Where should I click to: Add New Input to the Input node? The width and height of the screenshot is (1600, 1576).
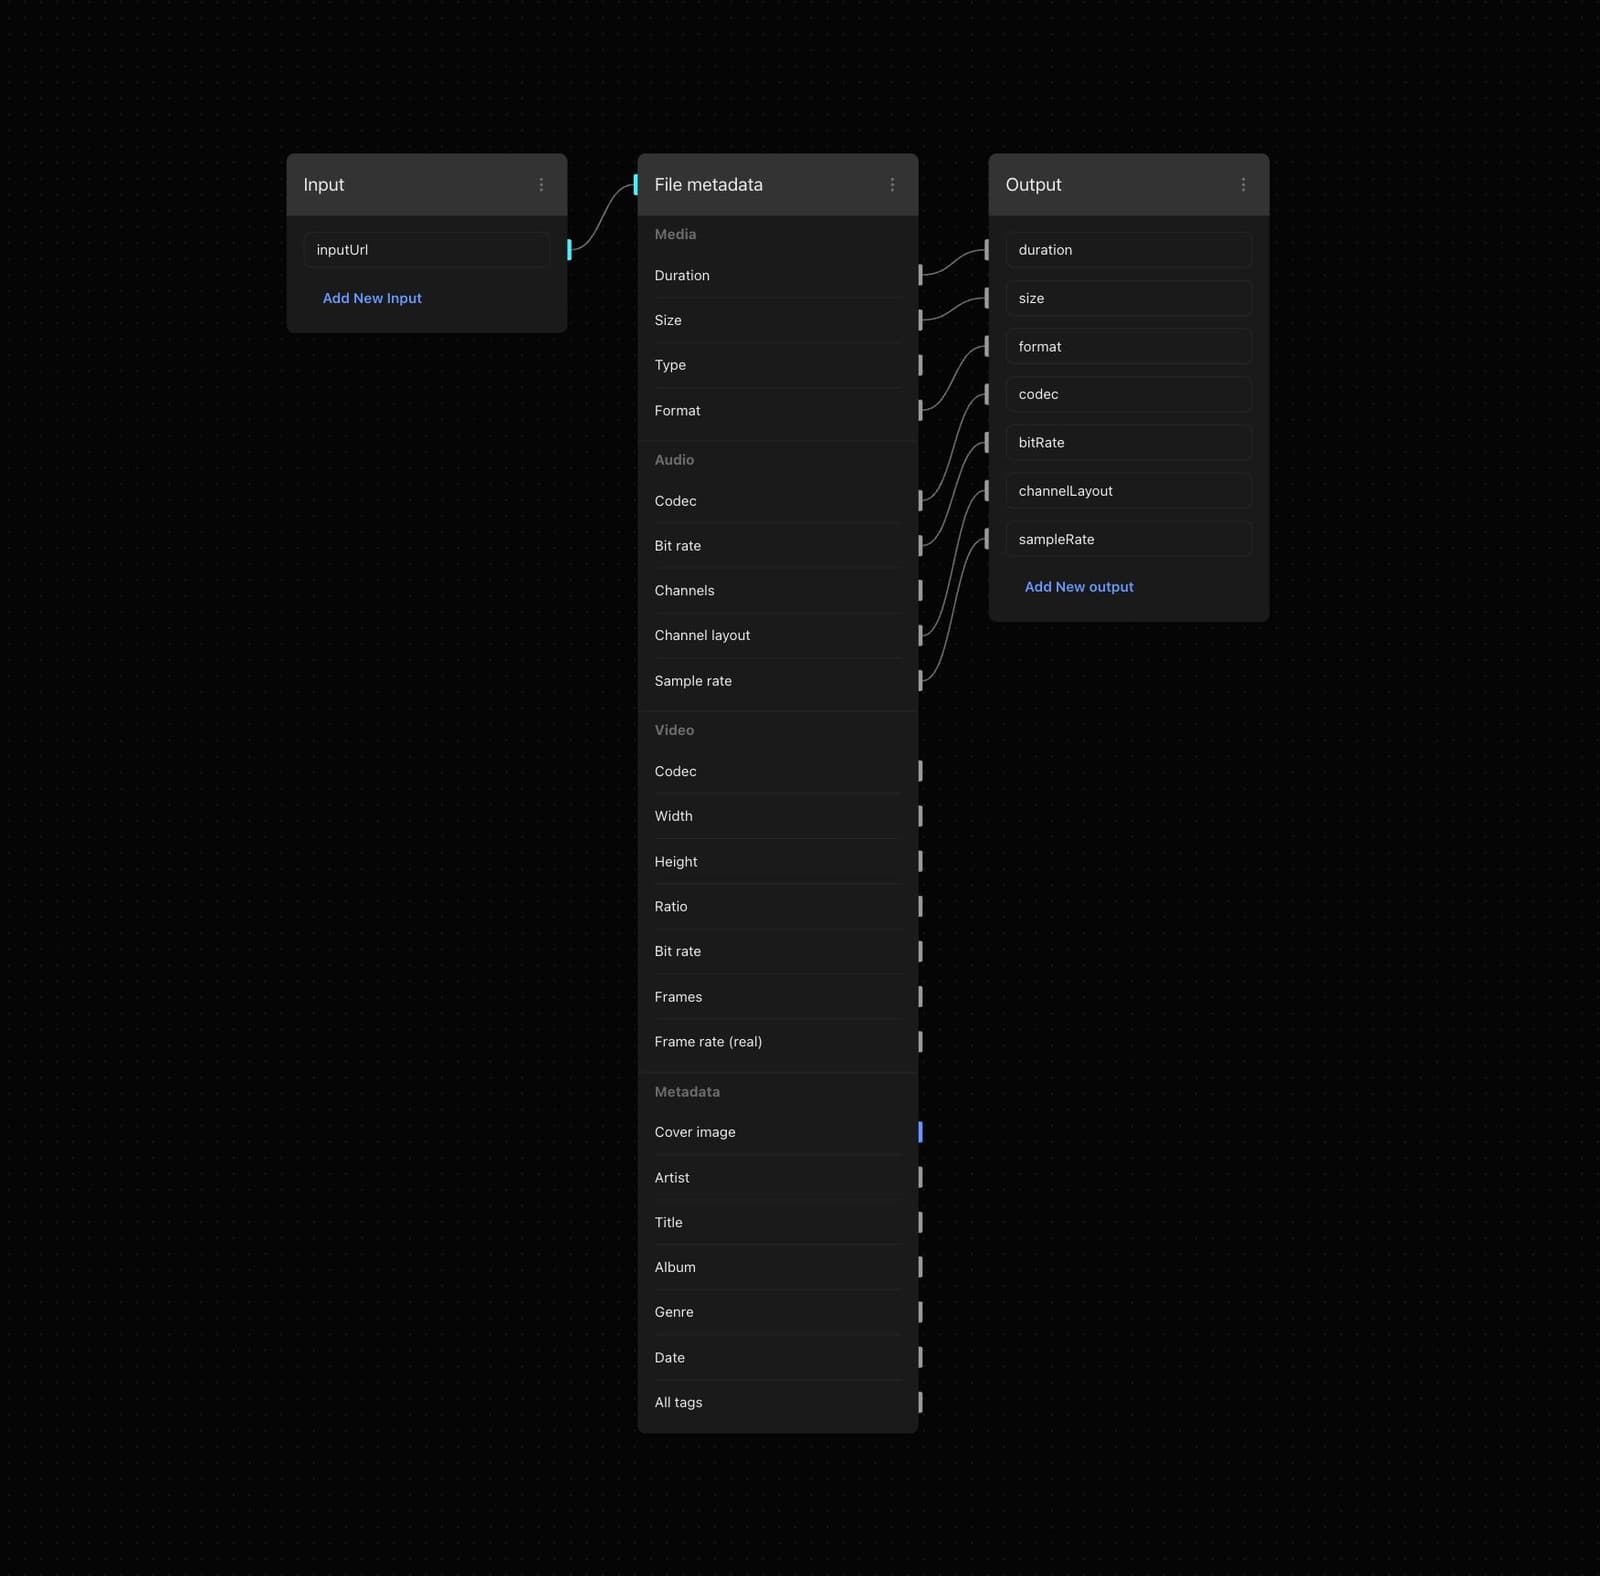click(x=372, y=298)
